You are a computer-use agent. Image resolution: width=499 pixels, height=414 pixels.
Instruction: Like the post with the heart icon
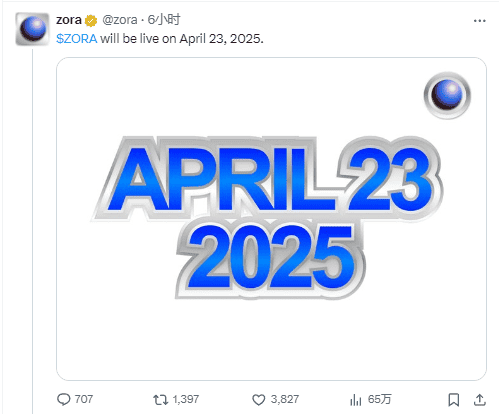point(258,399)
